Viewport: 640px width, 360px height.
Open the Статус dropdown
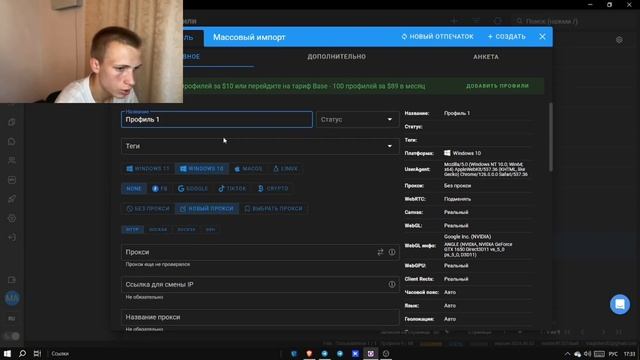(x=358, y=120)
